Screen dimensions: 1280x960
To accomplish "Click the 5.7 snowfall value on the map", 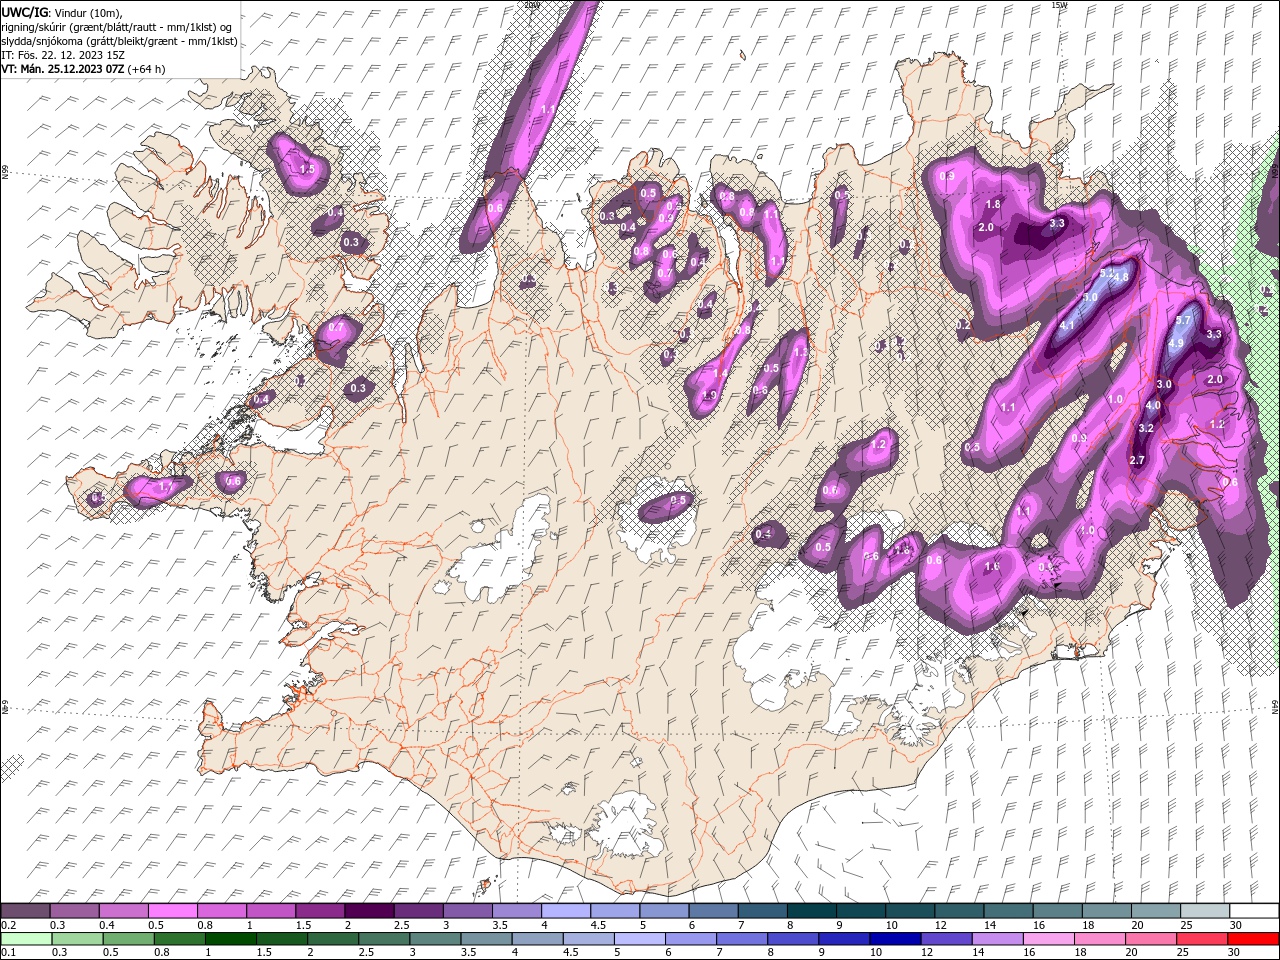I will pyautogui.click(x=1183, y=320).
